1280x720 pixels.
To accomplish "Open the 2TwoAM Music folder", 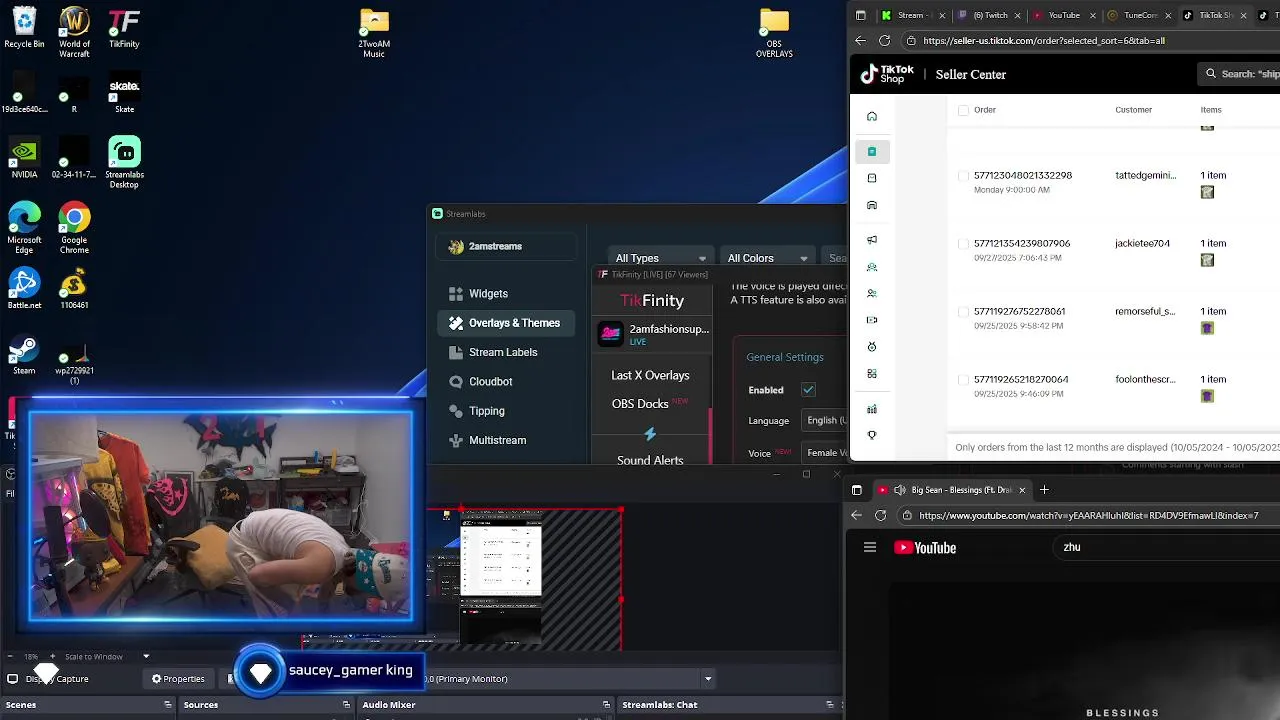I will point(374,32).
